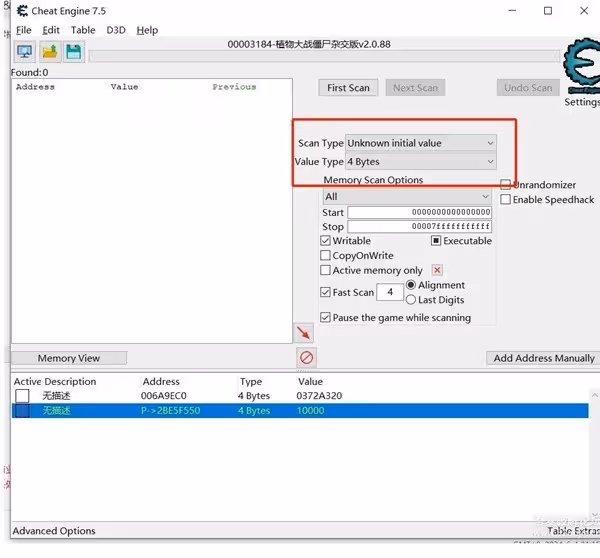Viewport: 600px width, 558px height.
Task: Click the Previous column header in results
Action: point(234,87)
